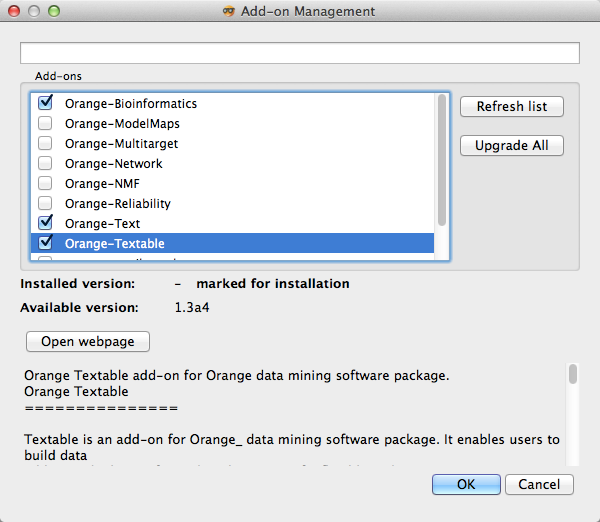Click the Upgrade All button
The image size is (600, 522).
(x=512, y=145)
